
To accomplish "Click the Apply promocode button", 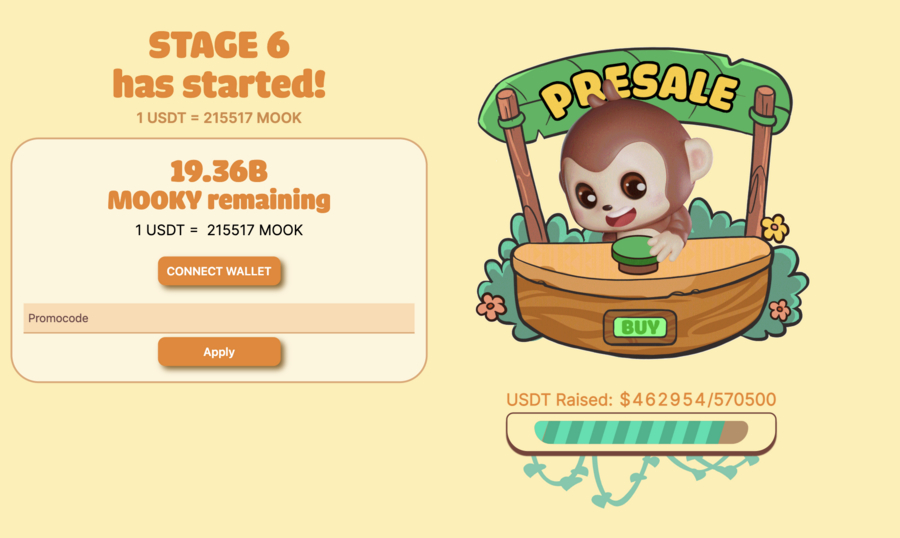I will coord(219,352).
